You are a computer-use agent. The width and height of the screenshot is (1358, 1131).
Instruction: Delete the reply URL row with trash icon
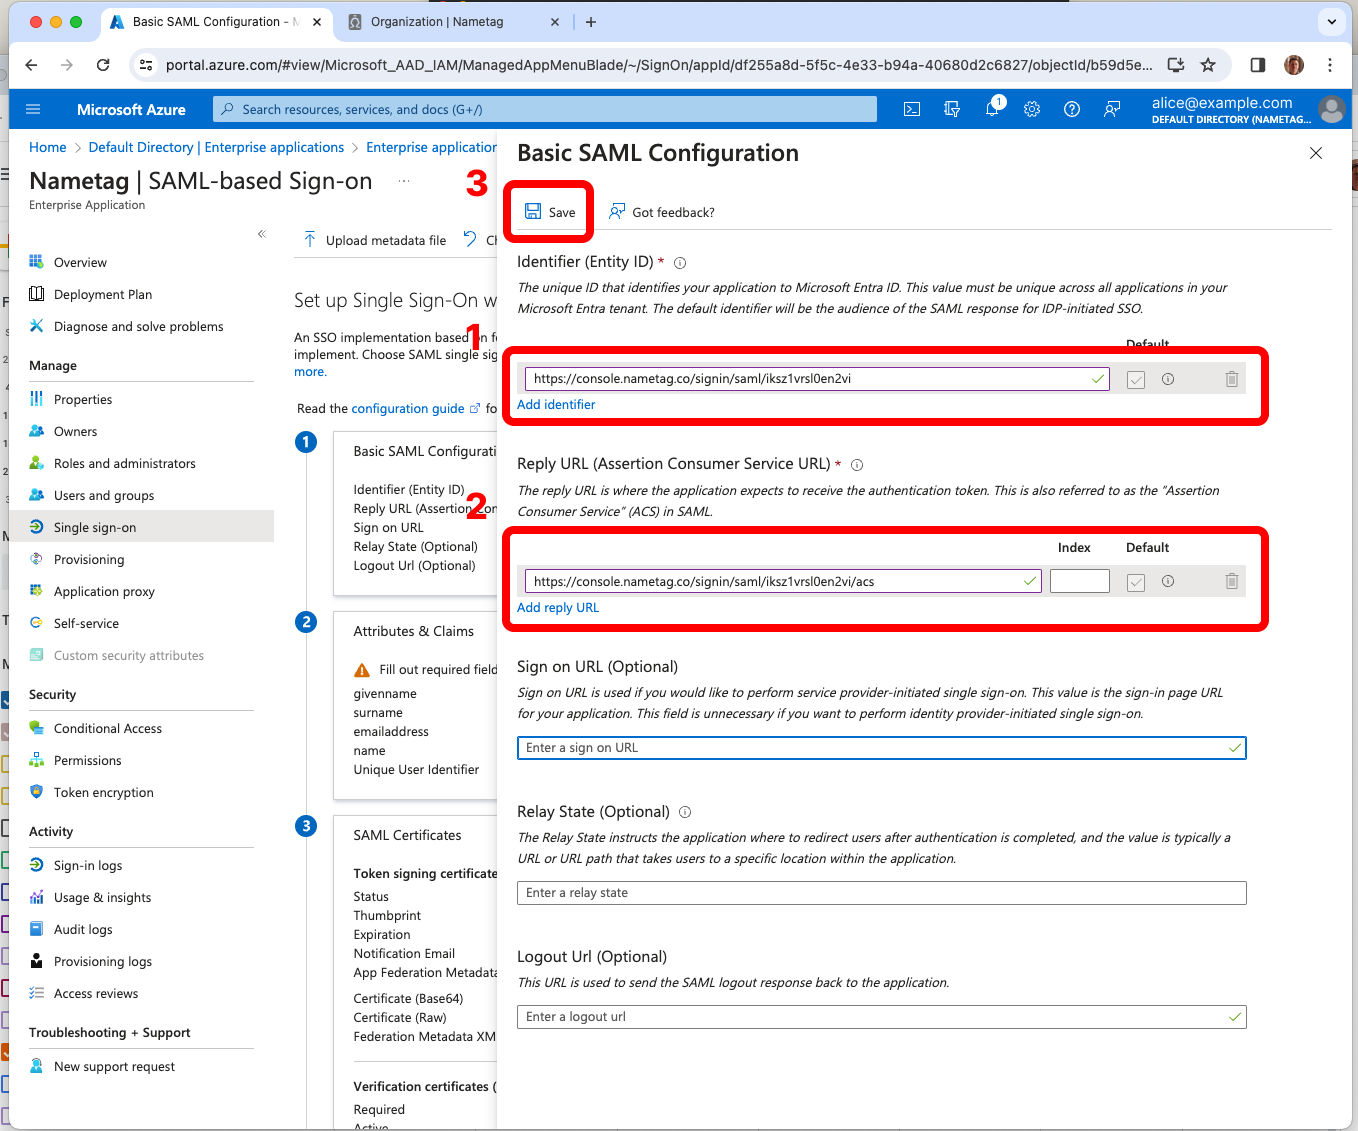(1232, 581)
